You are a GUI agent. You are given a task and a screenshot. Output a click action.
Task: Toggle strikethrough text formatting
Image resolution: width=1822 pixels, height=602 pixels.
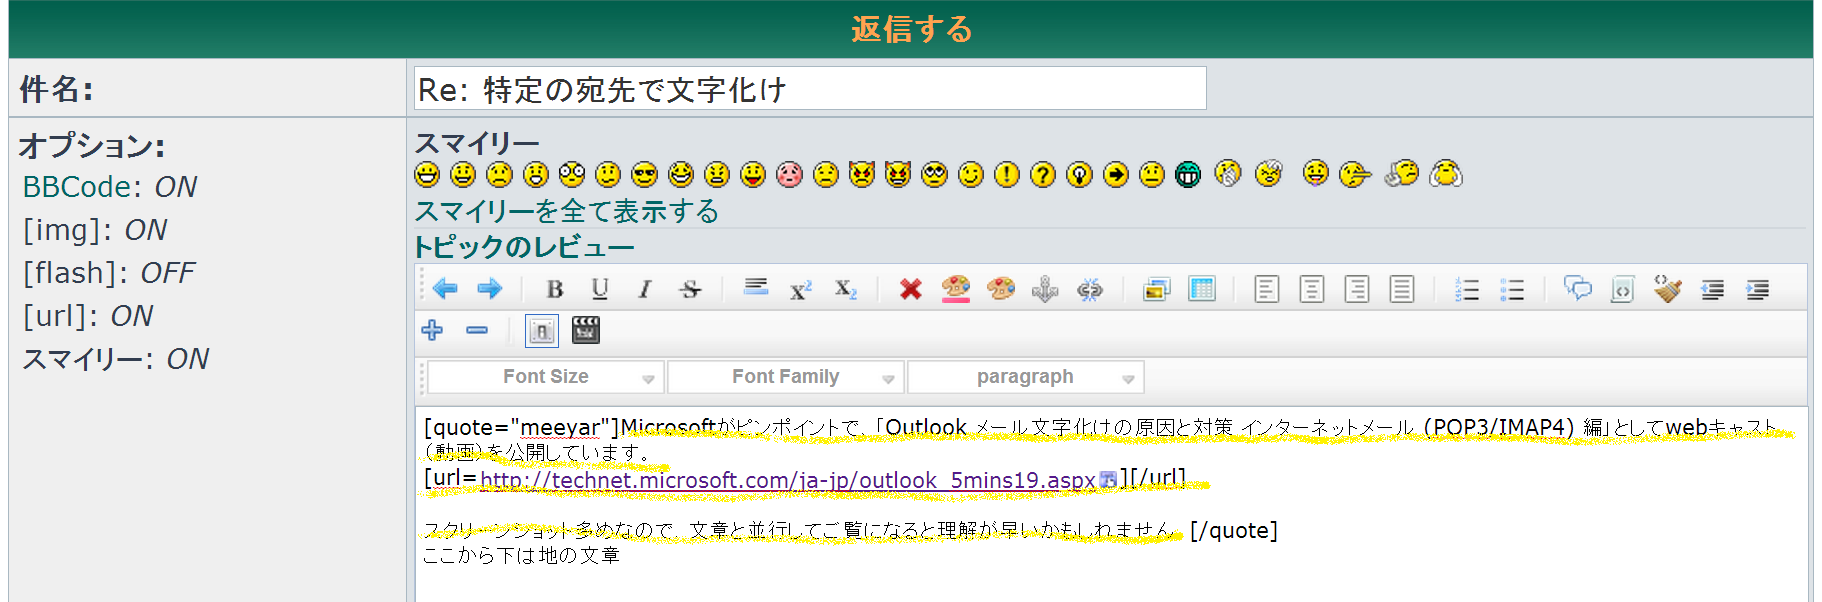(x=690, y=289)
